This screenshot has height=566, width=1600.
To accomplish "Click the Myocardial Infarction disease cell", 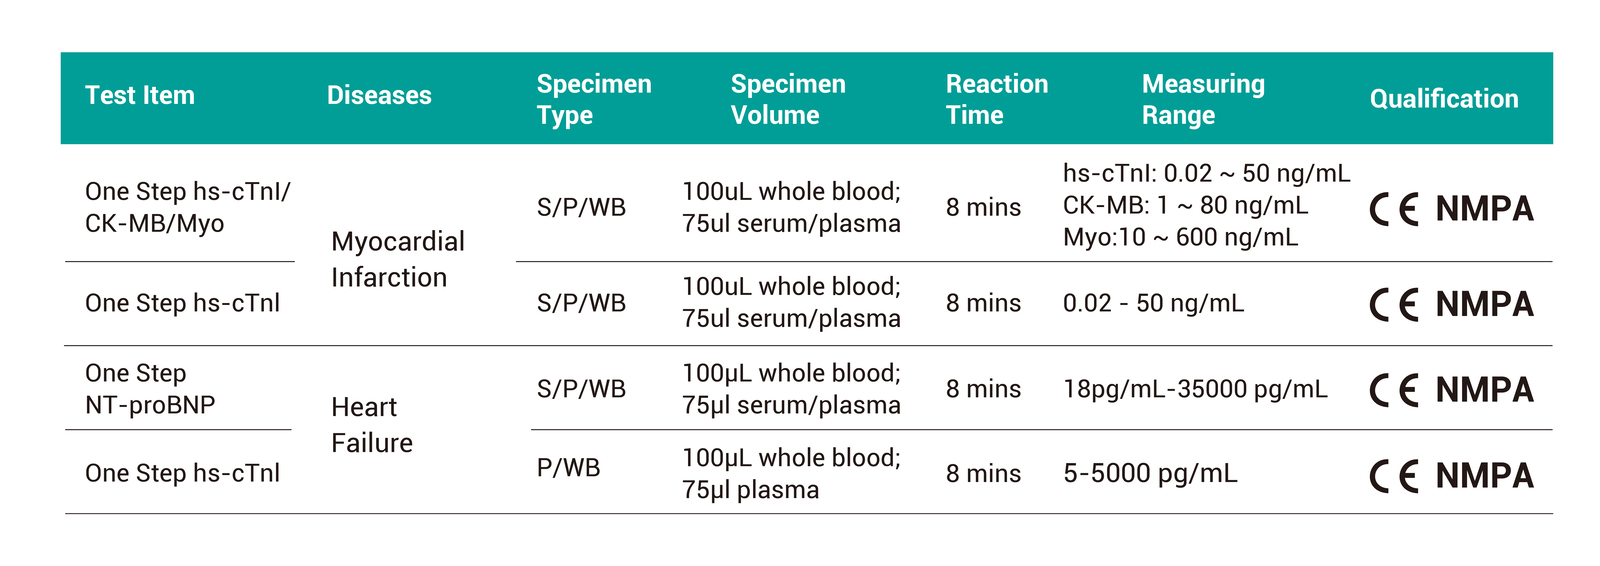I will click(398, 259).
